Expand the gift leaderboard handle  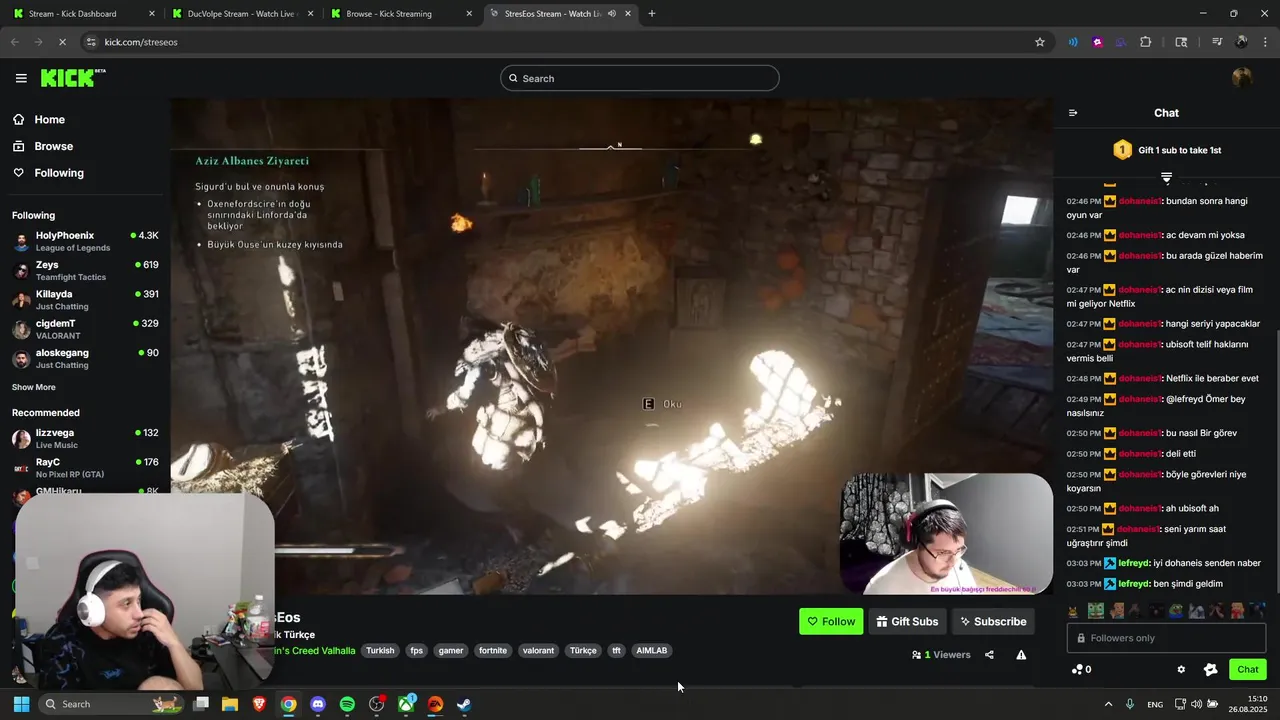(1166, 178)
